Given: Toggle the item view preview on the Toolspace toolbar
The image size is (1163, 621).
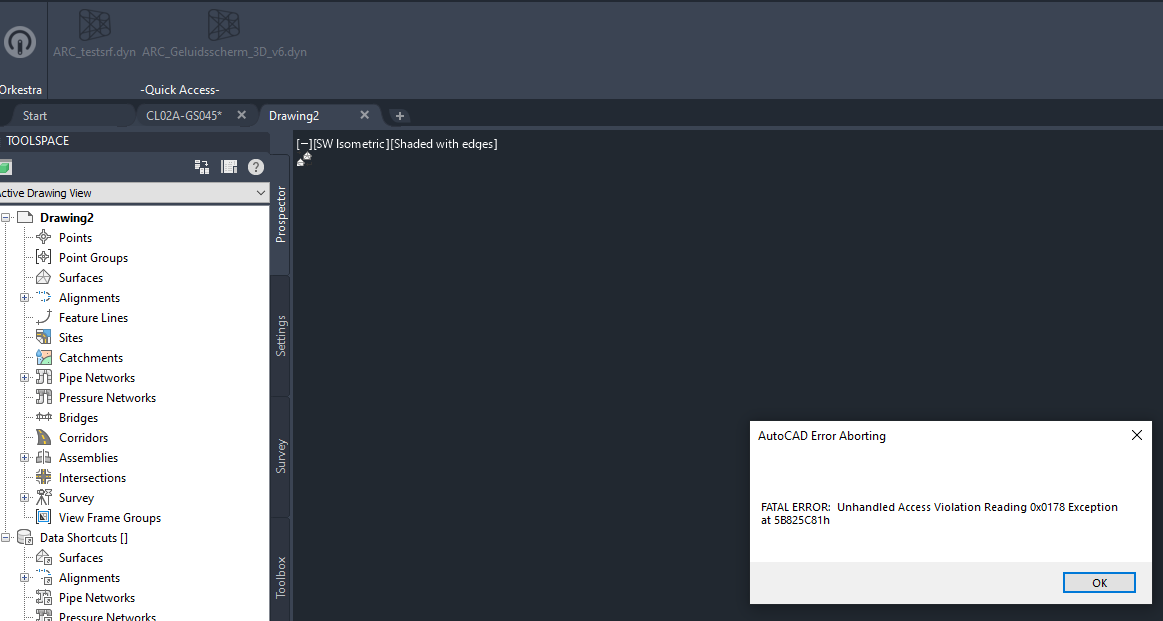Looking at the screenshot, I should tap(228, 167).
